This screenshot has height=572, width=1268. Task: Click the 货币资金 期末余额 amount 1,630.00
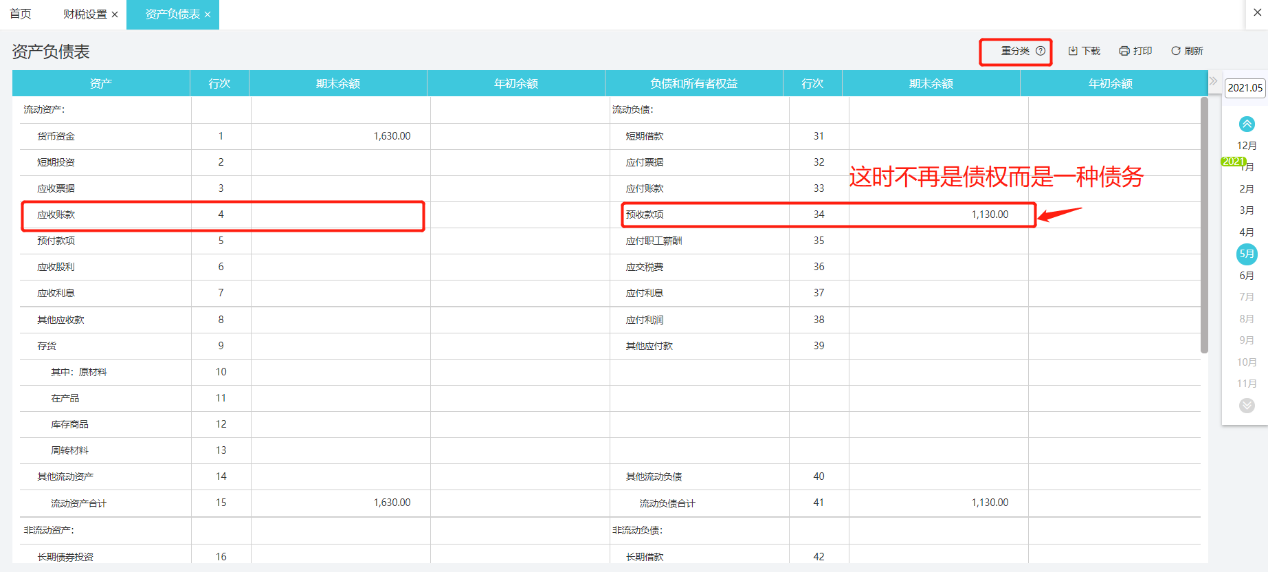tap(392, 136)
